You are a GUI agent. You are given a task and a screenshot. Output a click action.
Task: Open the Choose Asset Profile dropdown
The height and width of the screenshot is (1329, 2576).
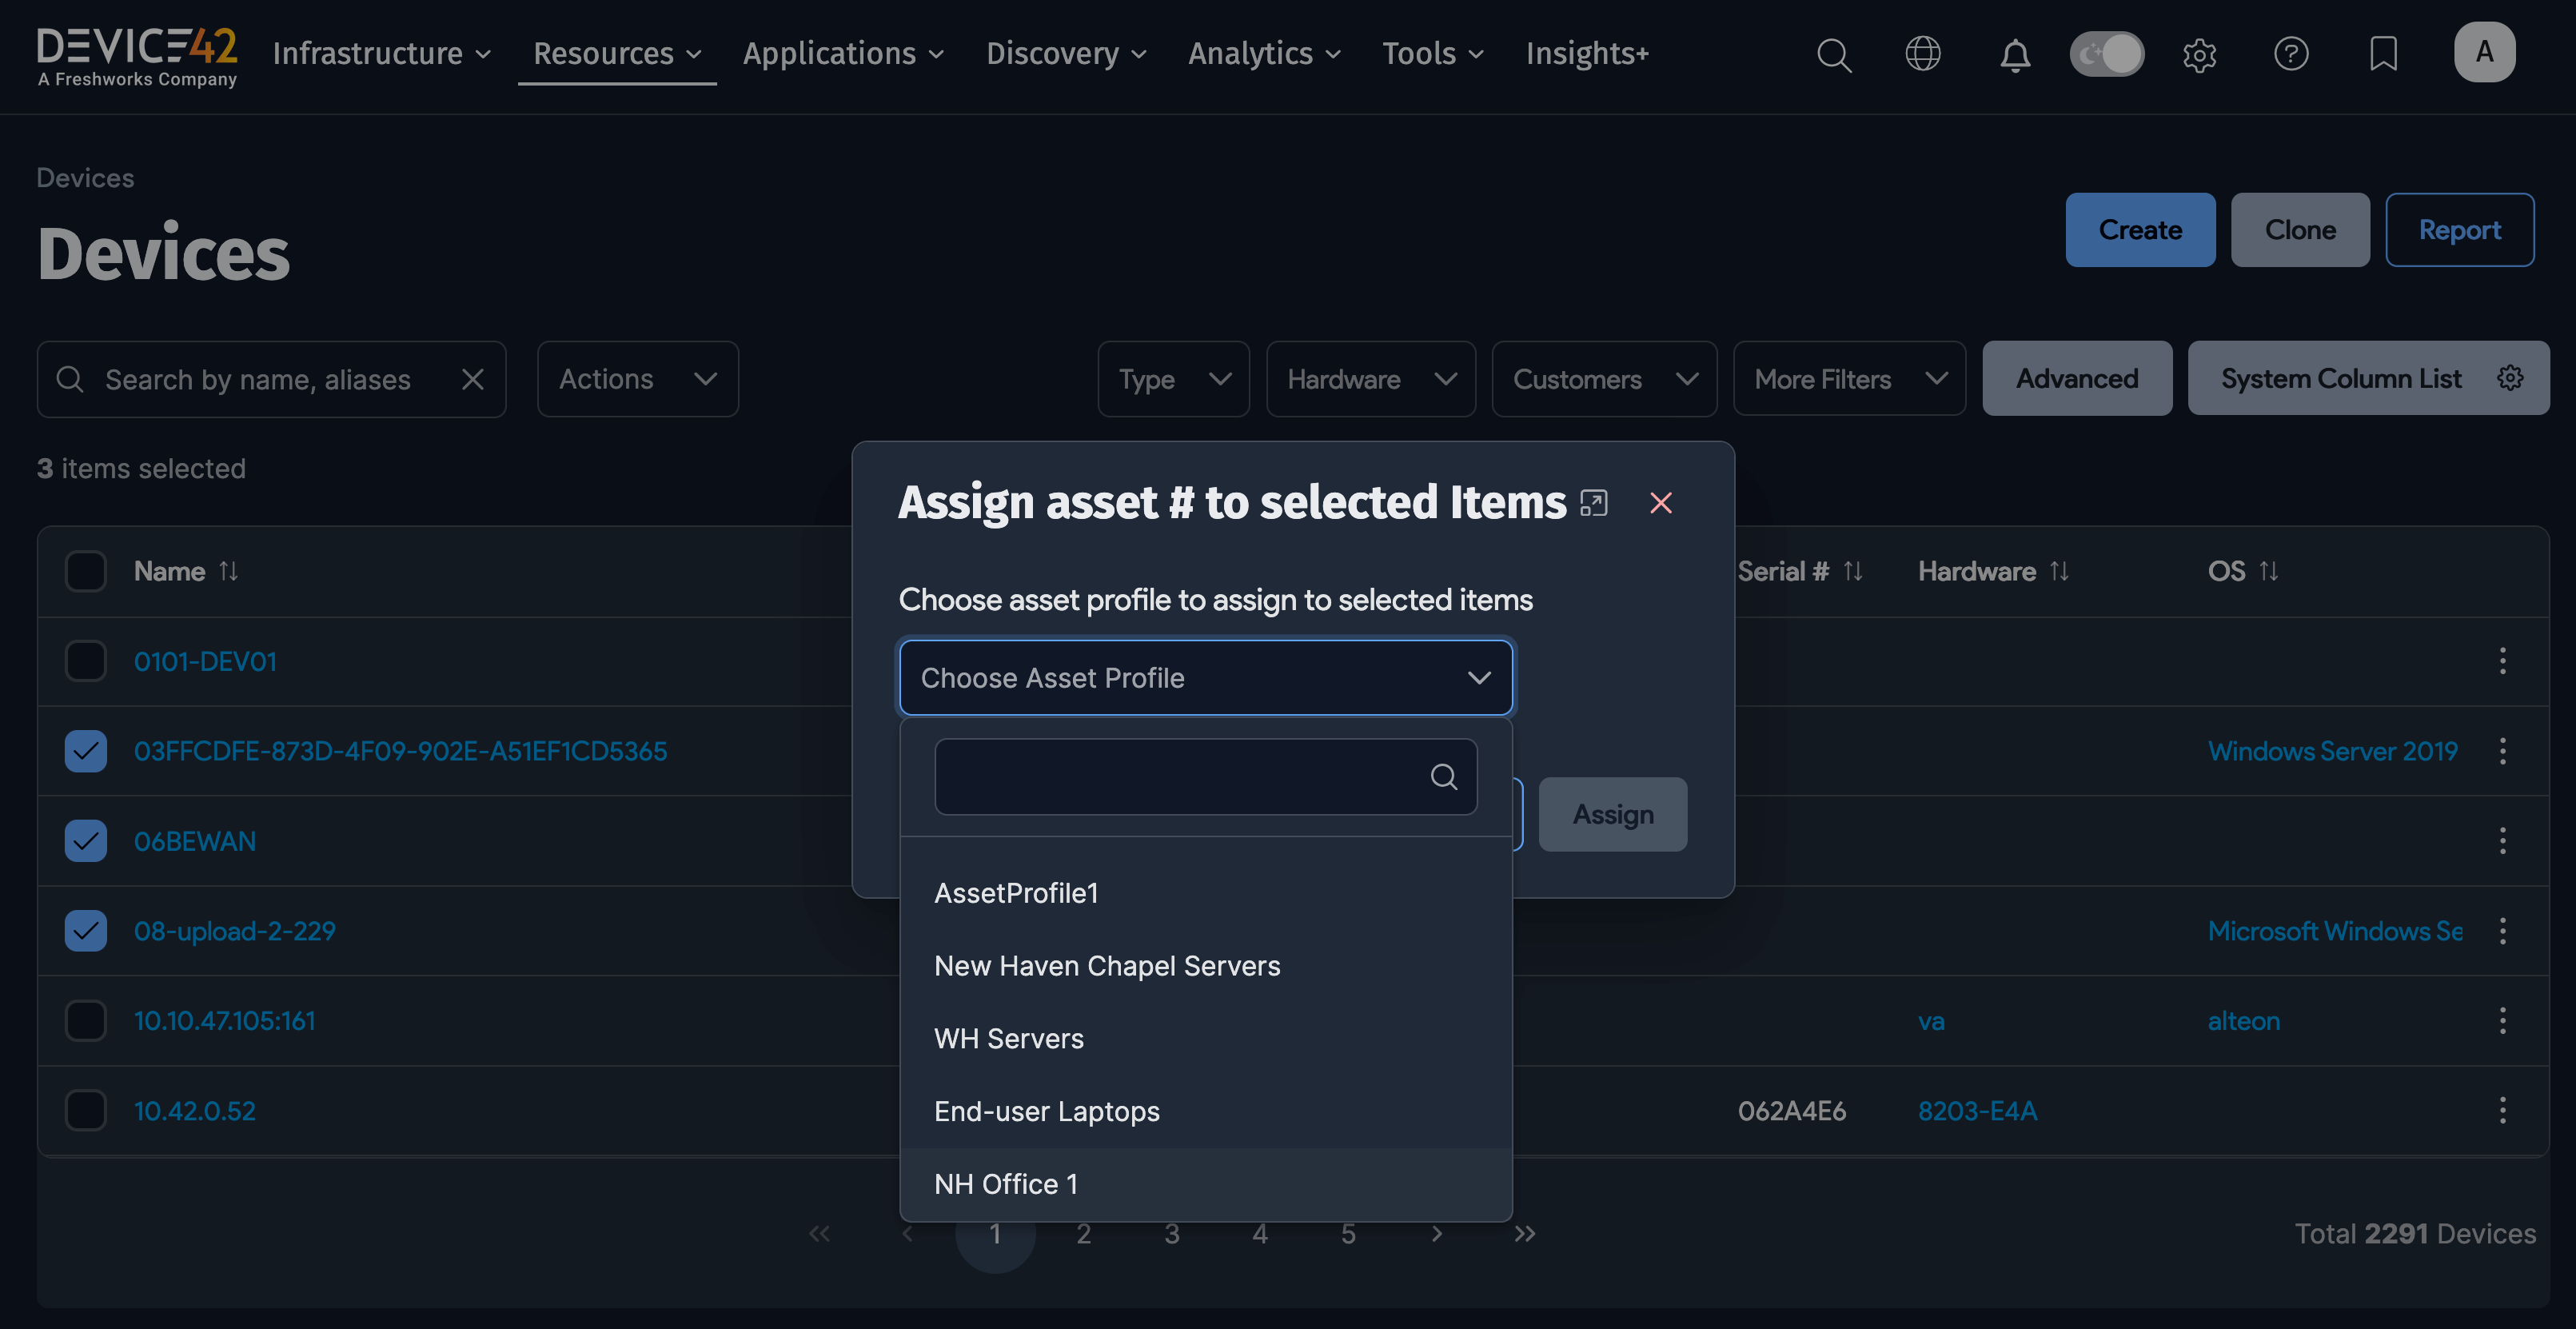[1205, 677]
